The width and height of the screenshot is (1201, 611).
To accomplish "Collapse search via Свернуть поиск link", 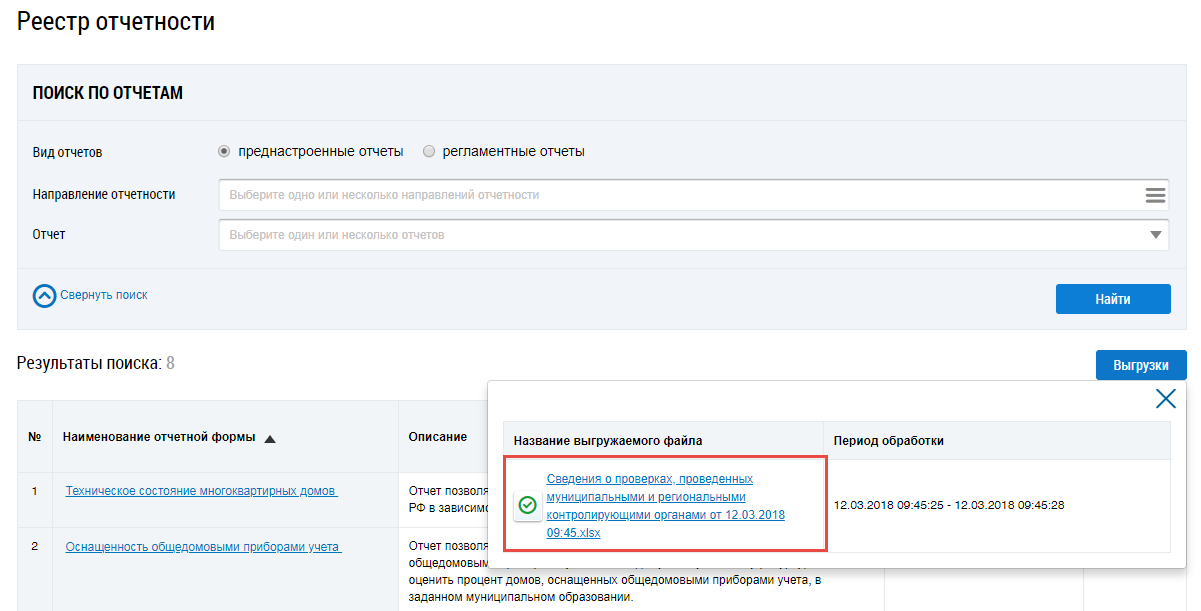I will click(x=103, y=295).
